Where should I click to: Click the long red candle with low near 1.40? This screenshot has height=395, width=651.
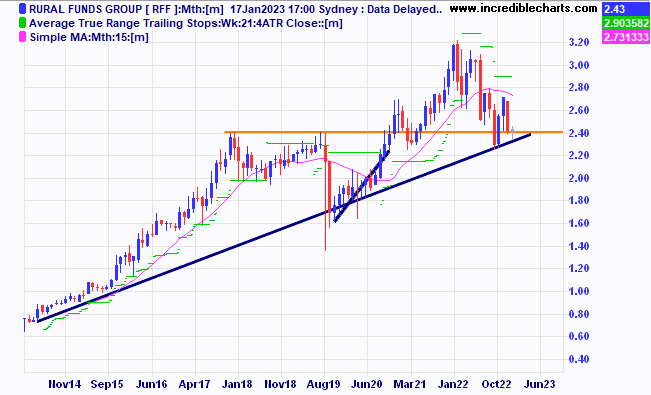pyautogui.click(x=325, y=192)
